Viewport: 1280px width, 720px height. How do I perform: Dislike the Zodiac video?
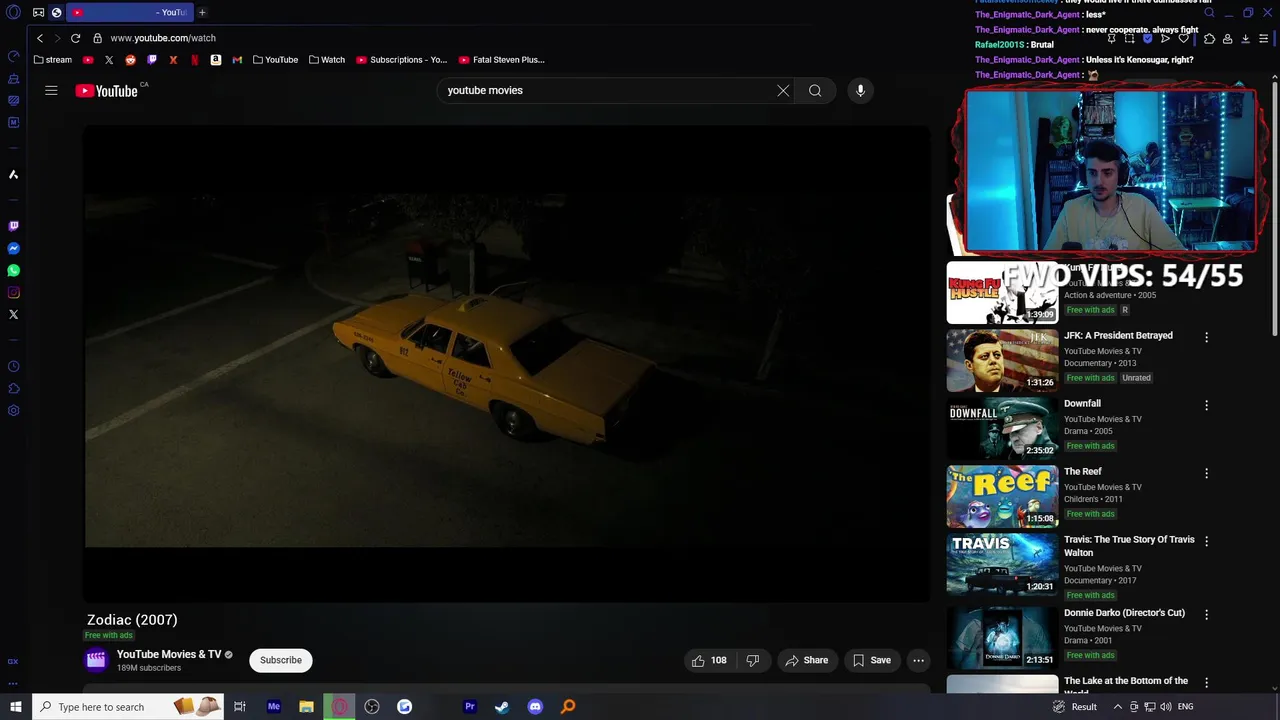(753, 660)
